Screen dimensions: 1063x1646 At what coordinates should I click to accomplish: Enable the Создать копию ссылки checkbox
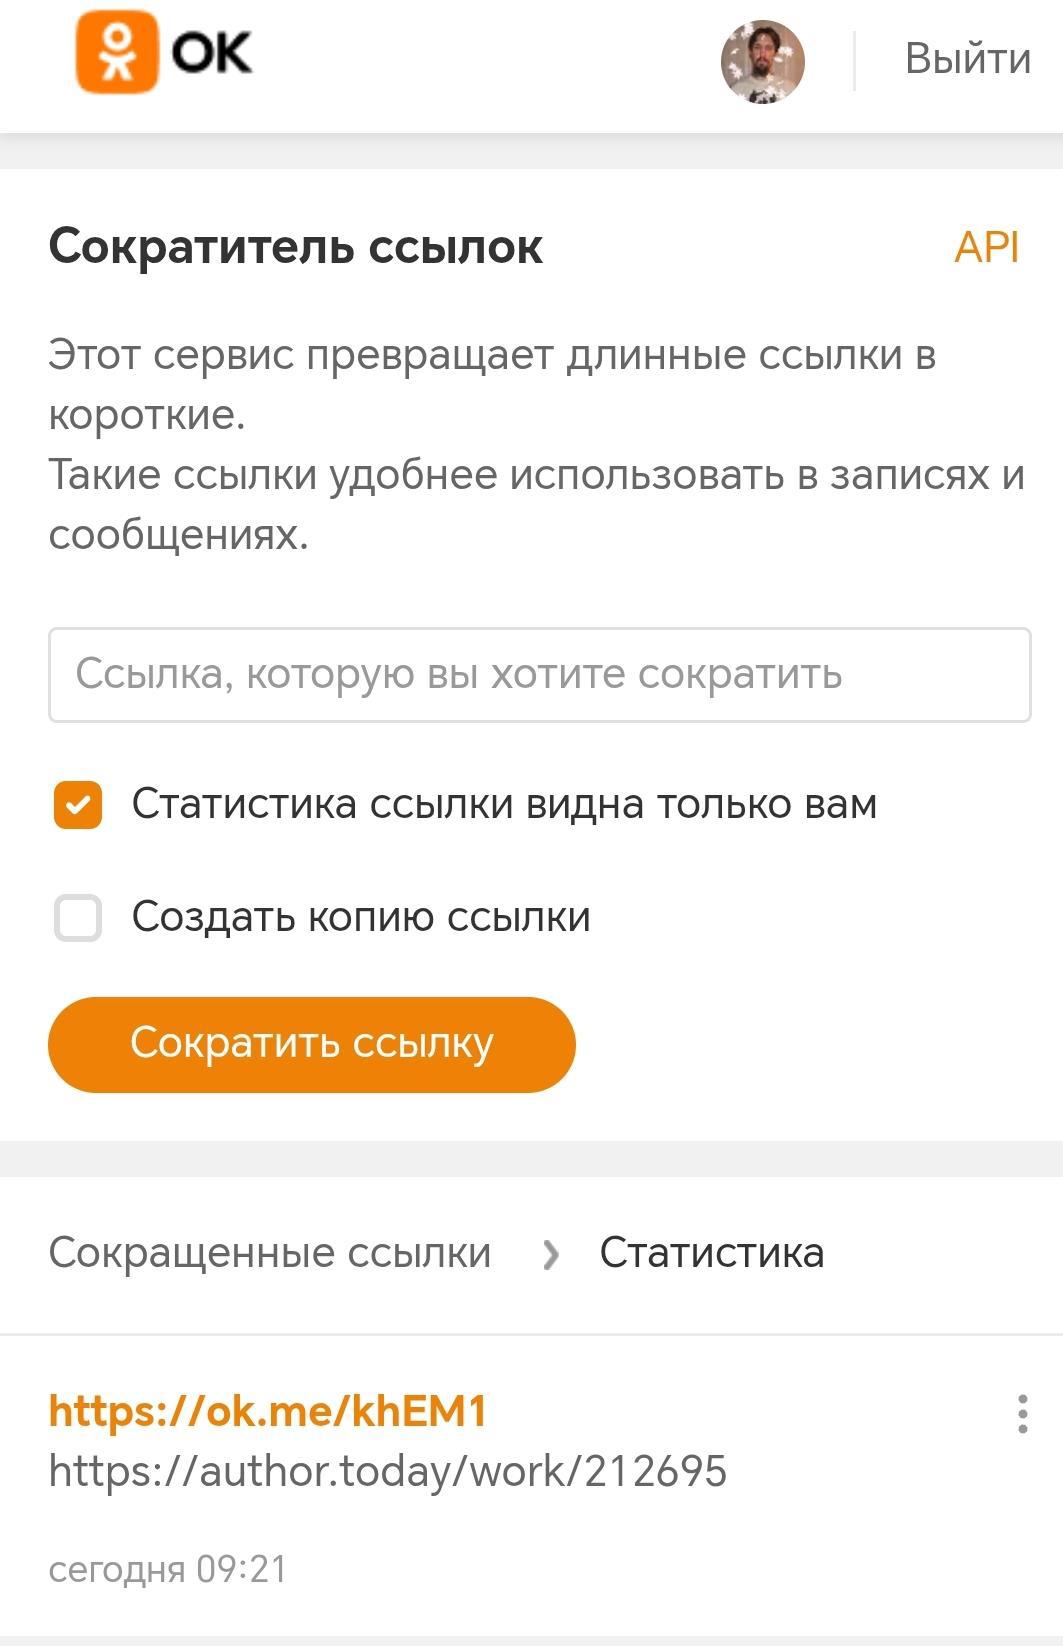point(78,918)
